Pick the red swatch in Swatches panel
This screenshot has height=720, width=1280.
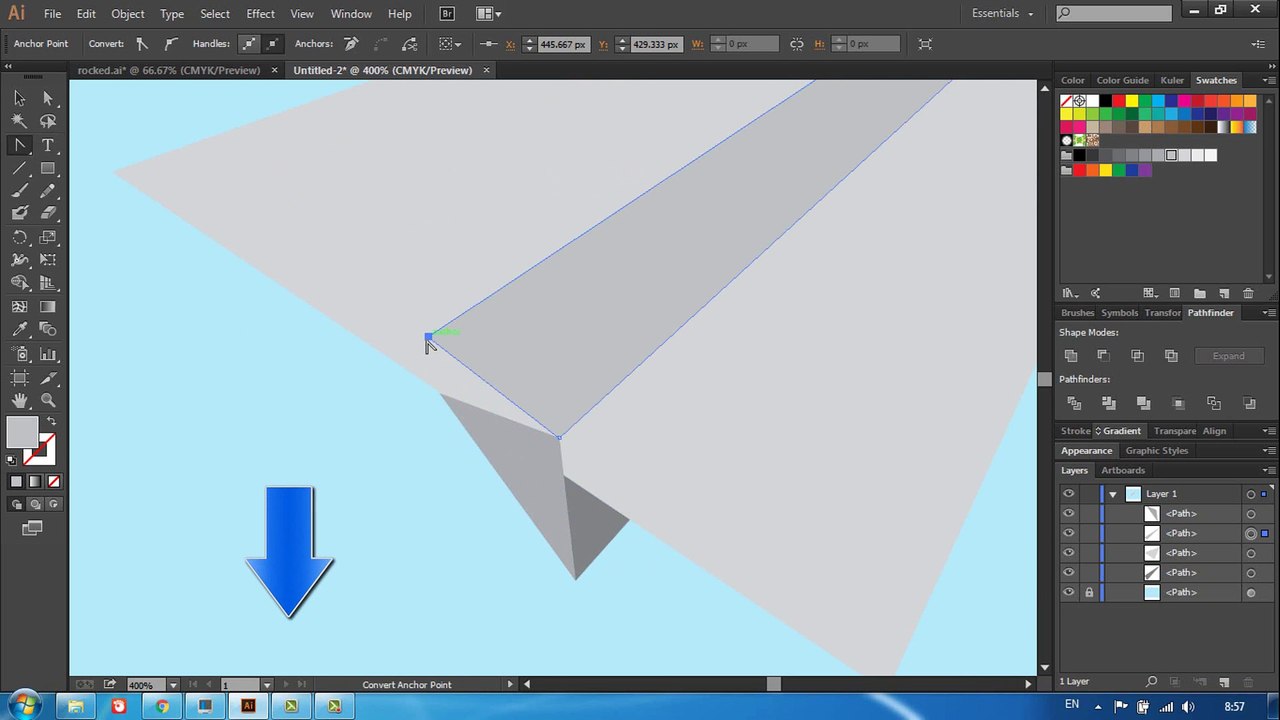[x=1119, y=101]
